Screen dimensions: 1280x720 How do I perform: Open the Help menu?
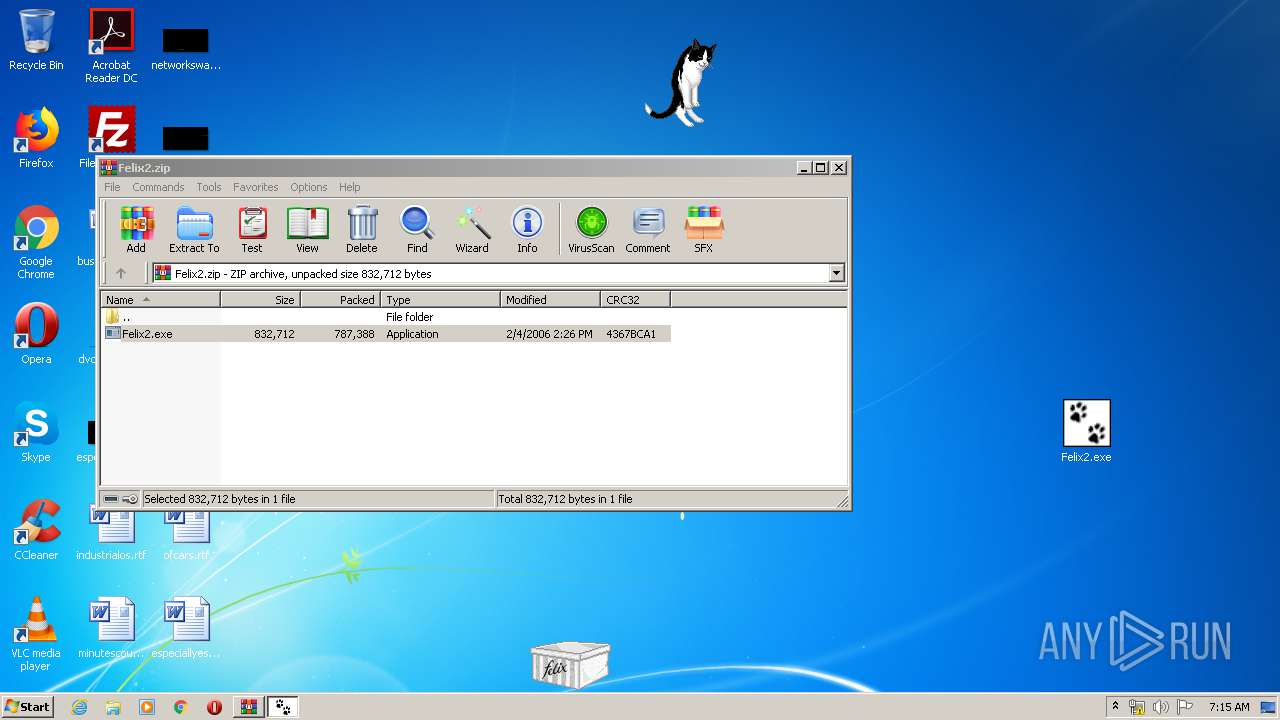click(x=349, y=187)
